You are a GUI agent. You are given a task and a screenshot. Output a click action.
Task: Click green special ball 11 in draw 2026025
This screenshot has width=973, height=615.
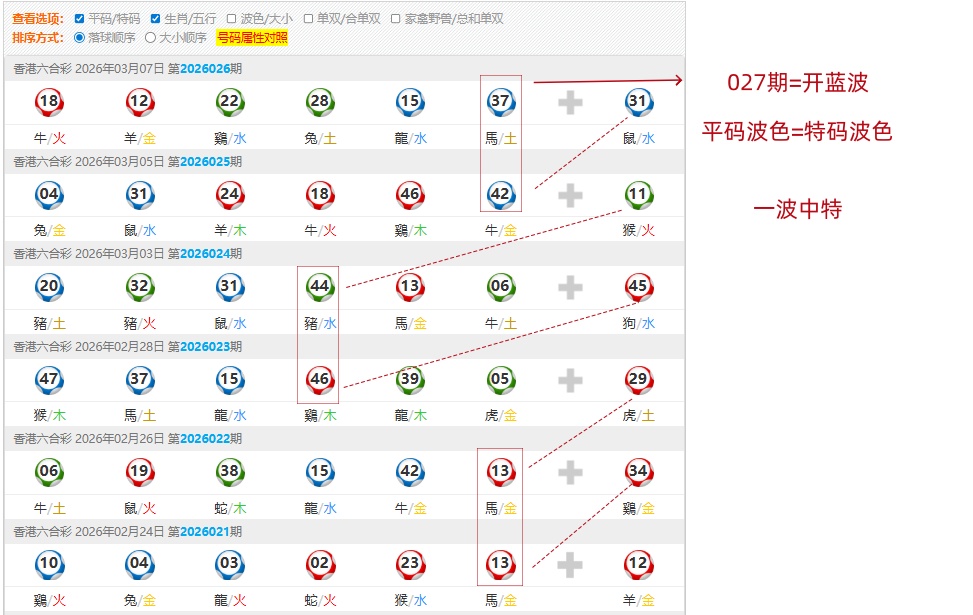coord(638,194)
